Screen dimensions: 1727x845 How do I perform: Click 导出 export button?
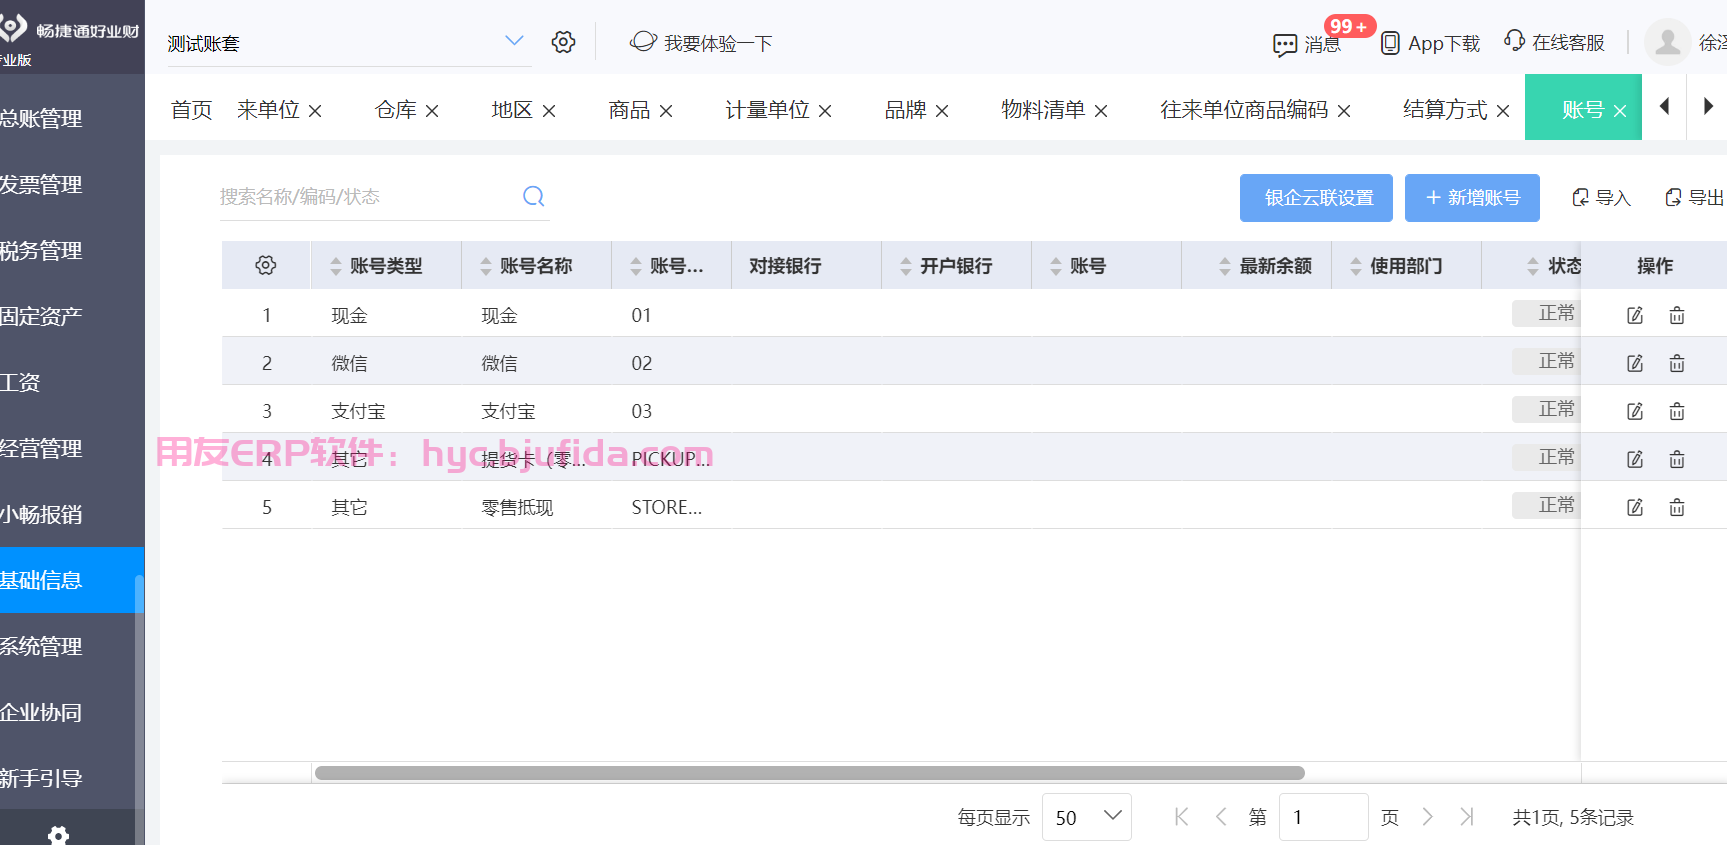(x=1694, y=198)
